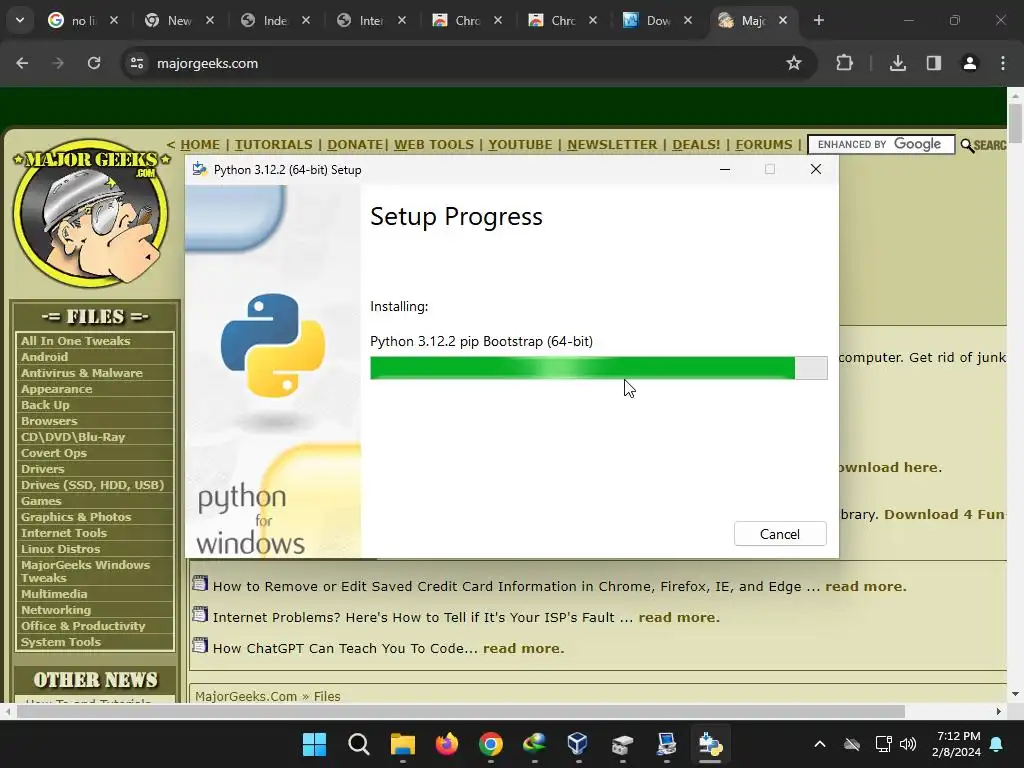
Task: Reload the majorgeeks.com page
Action: click(94, 63)
